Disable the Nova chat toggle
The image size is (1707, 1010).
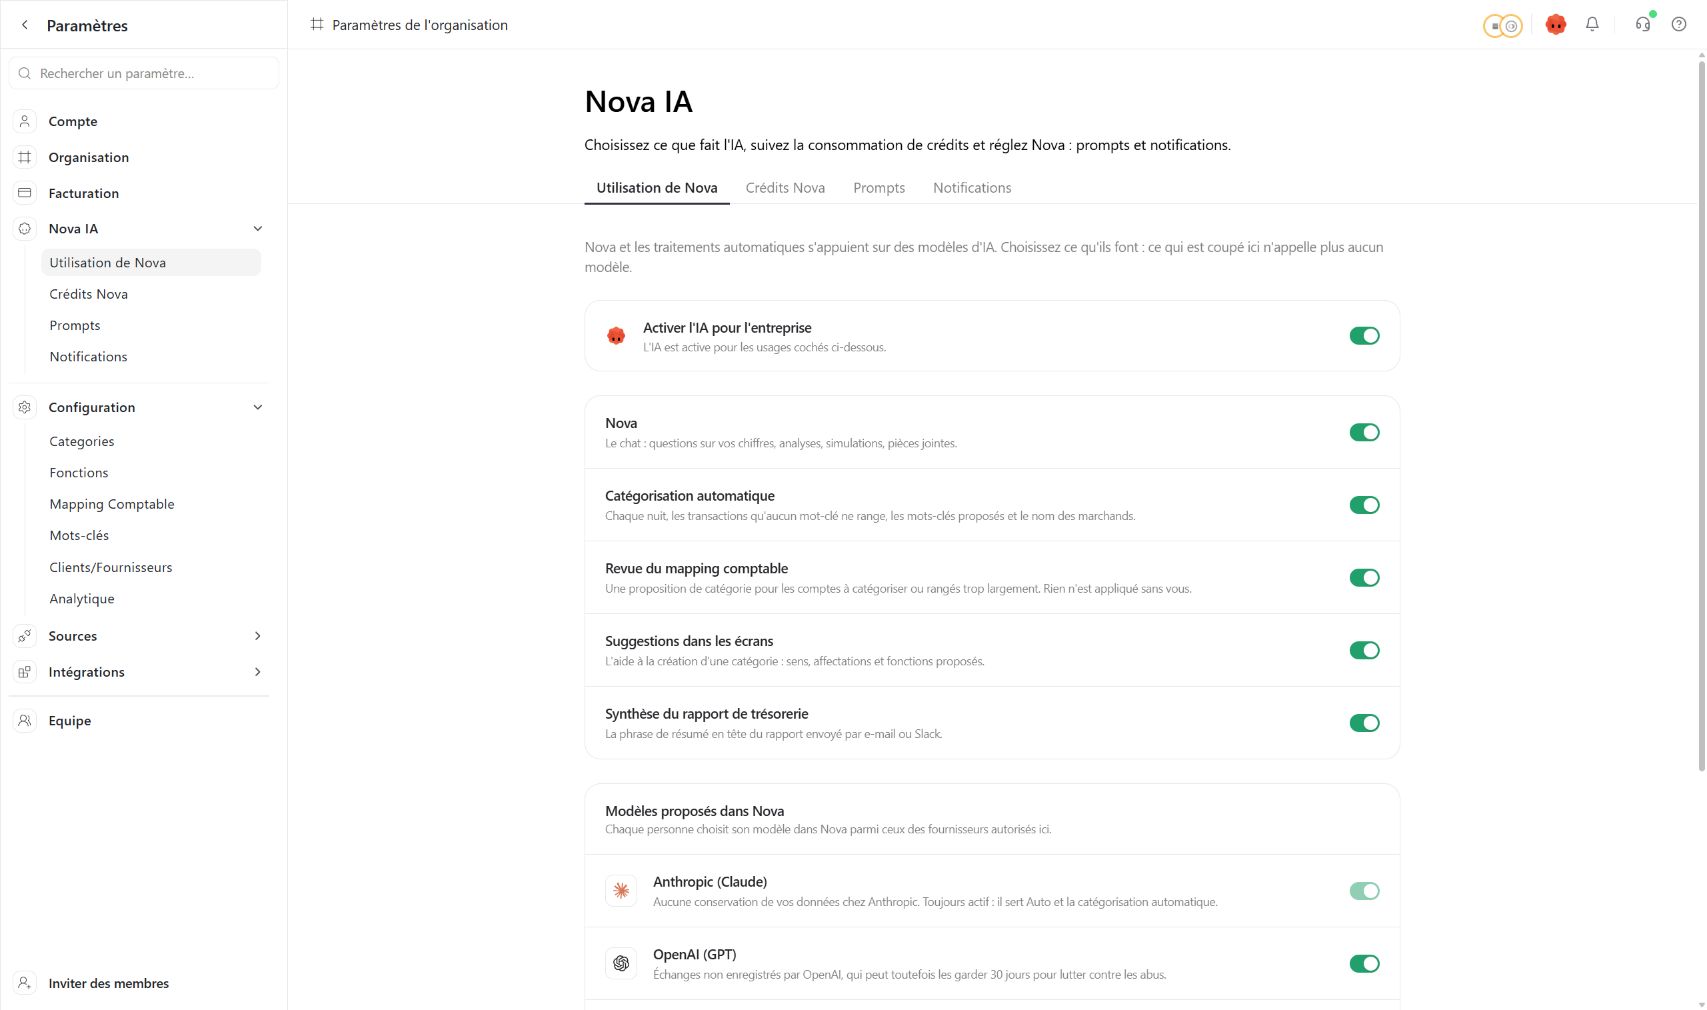pos(1364,432)
